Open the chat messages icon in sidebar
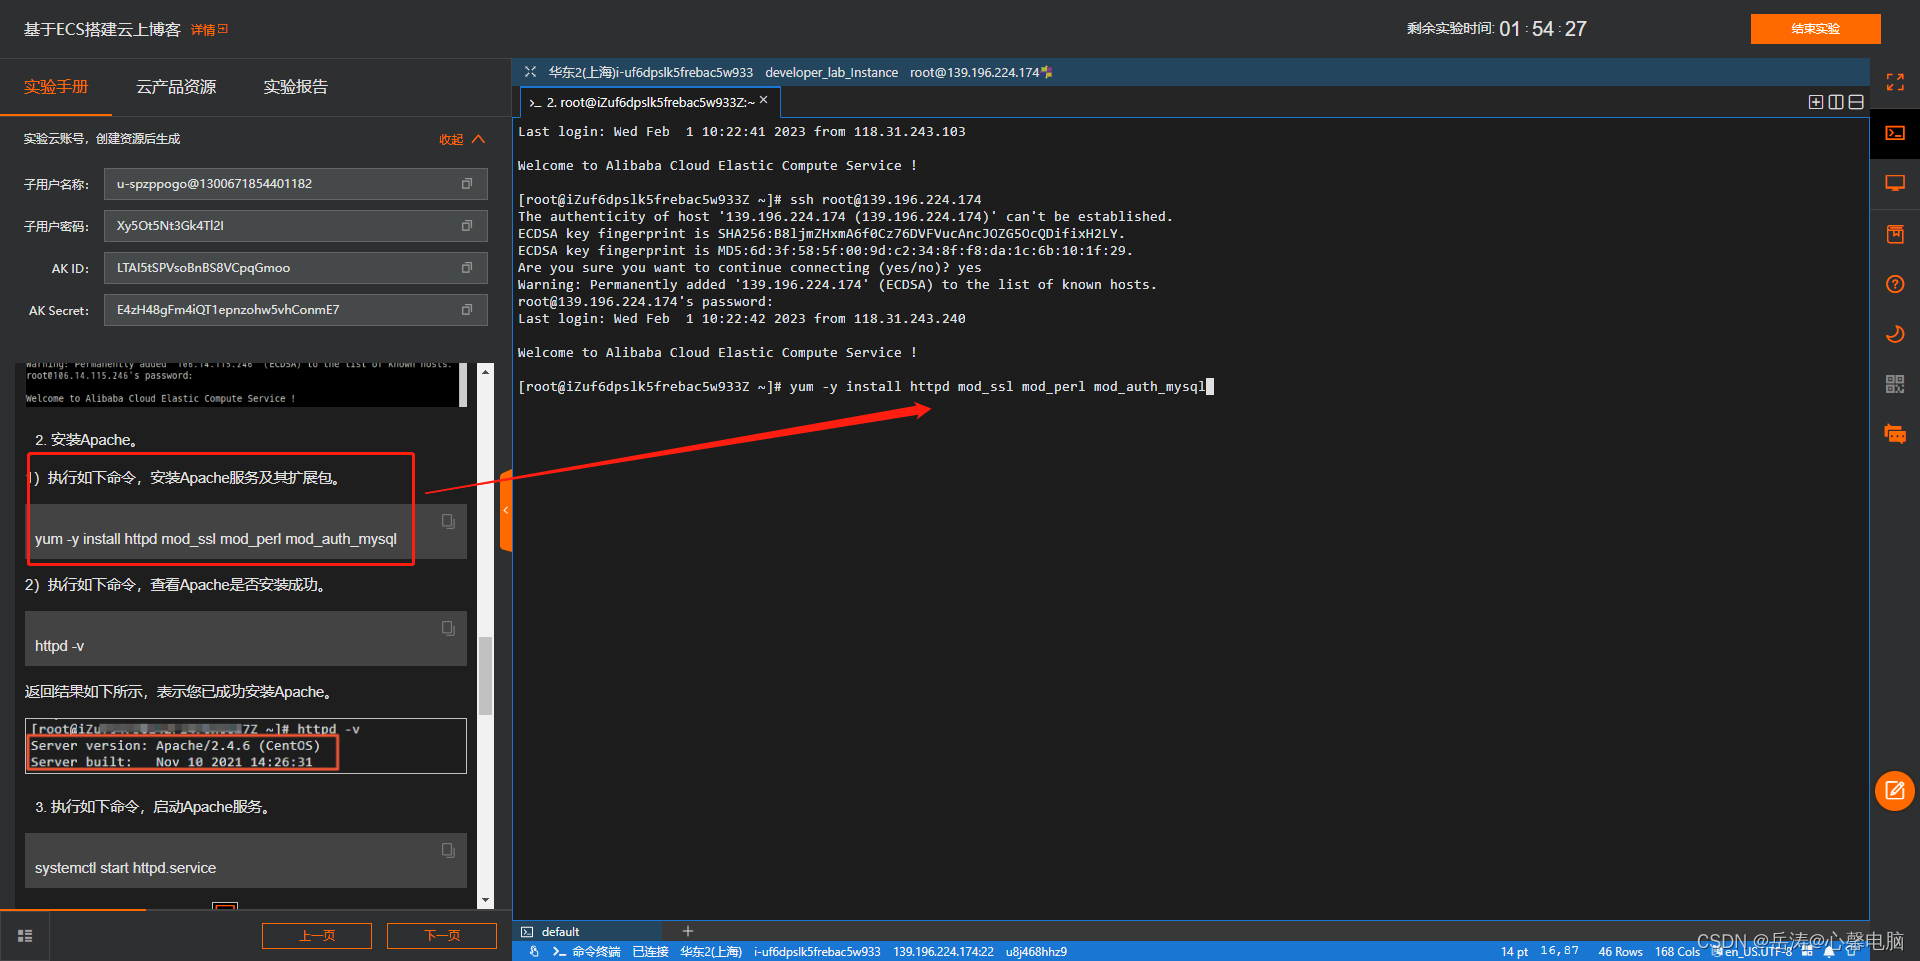 tap(1894, 434)
